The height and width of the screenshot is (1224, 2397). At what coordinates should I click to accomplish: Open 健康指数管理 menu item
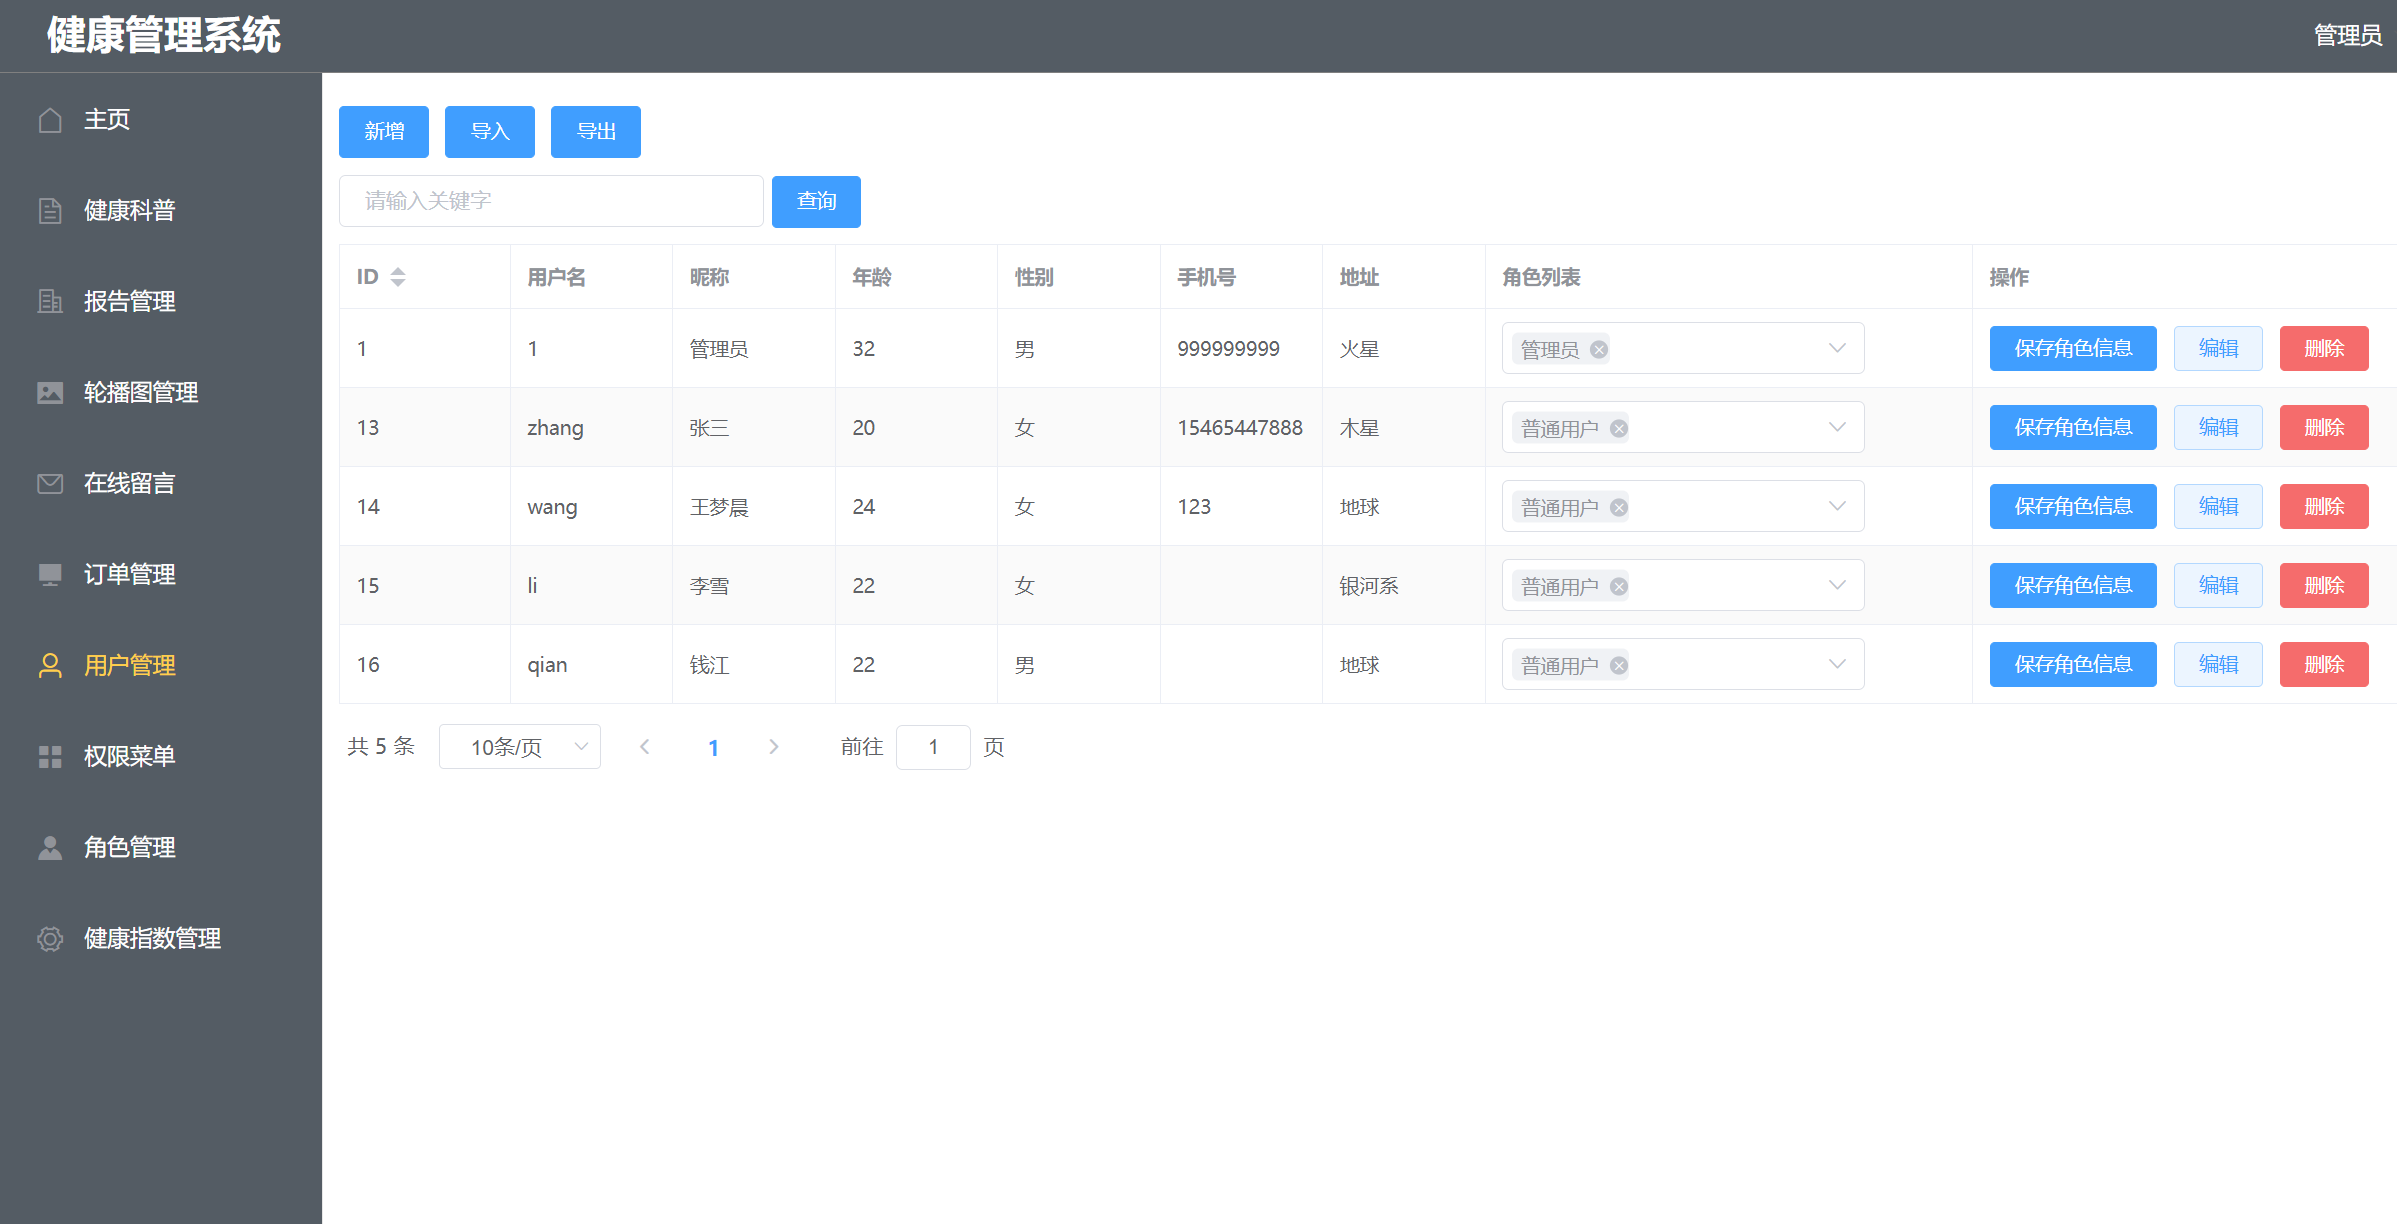(161, 939)
